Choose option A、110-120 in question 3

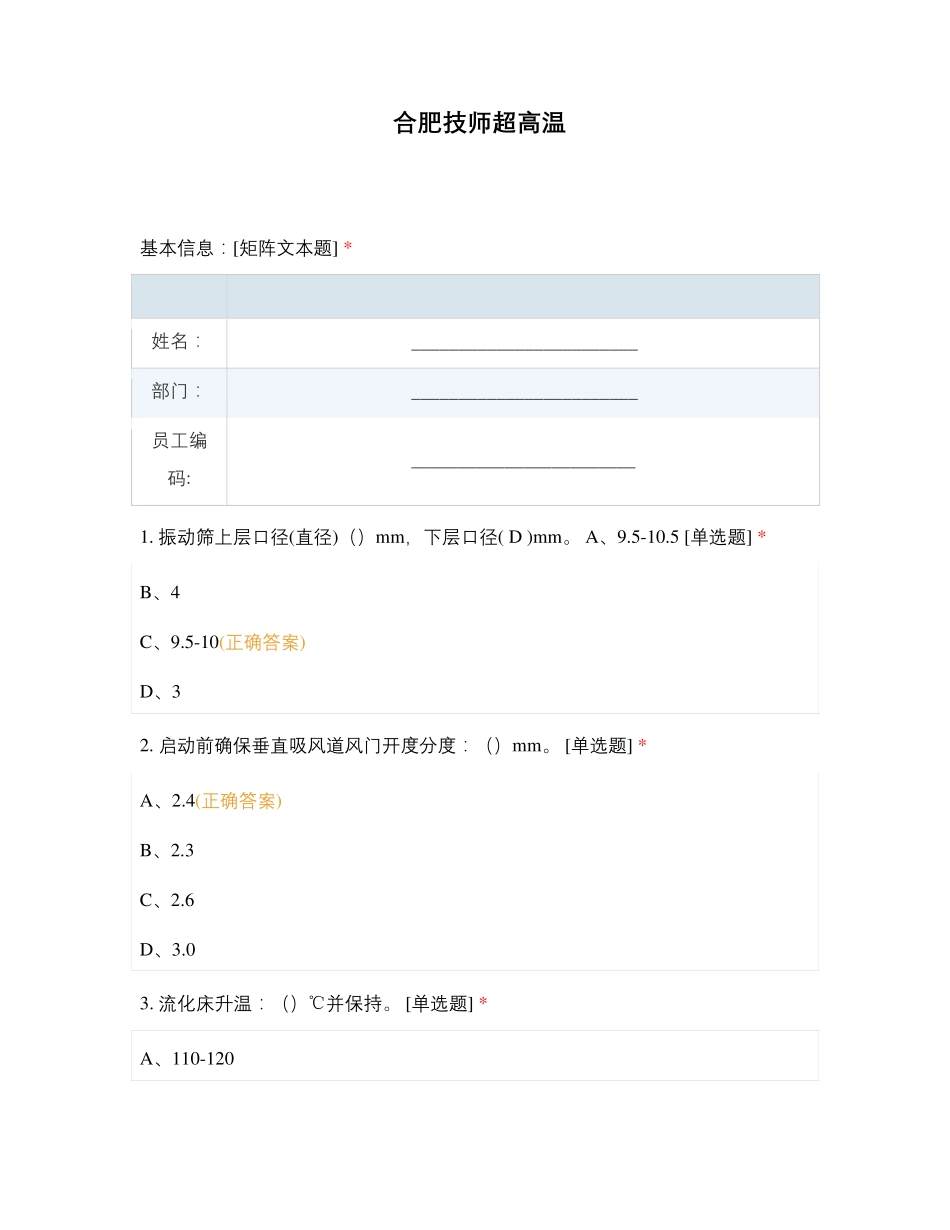187,1059
